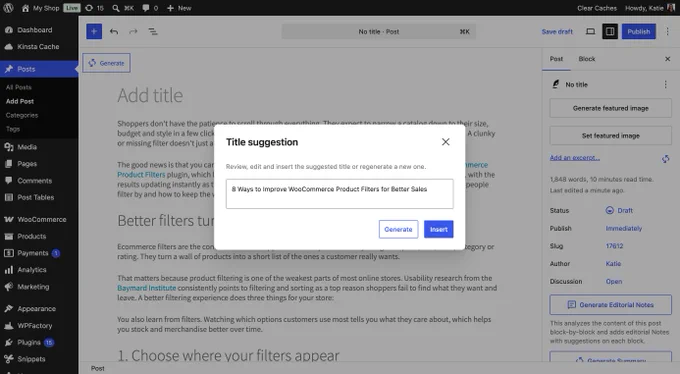
Task: Close the settings sidebar
Action: click(667, 59)
